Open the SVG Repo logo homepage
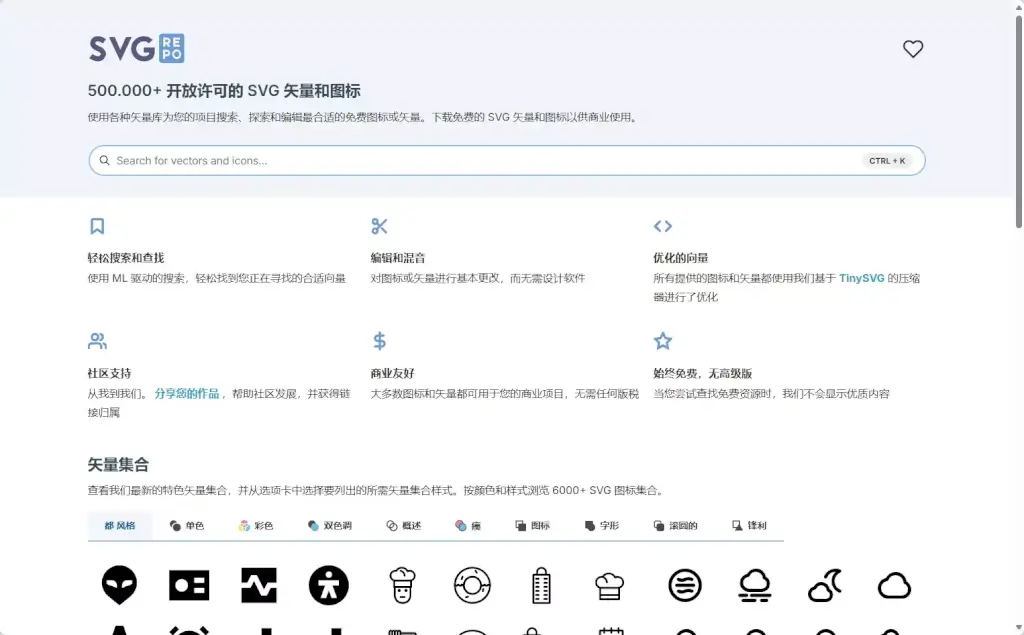1024x635 pixels. (136, 48)
